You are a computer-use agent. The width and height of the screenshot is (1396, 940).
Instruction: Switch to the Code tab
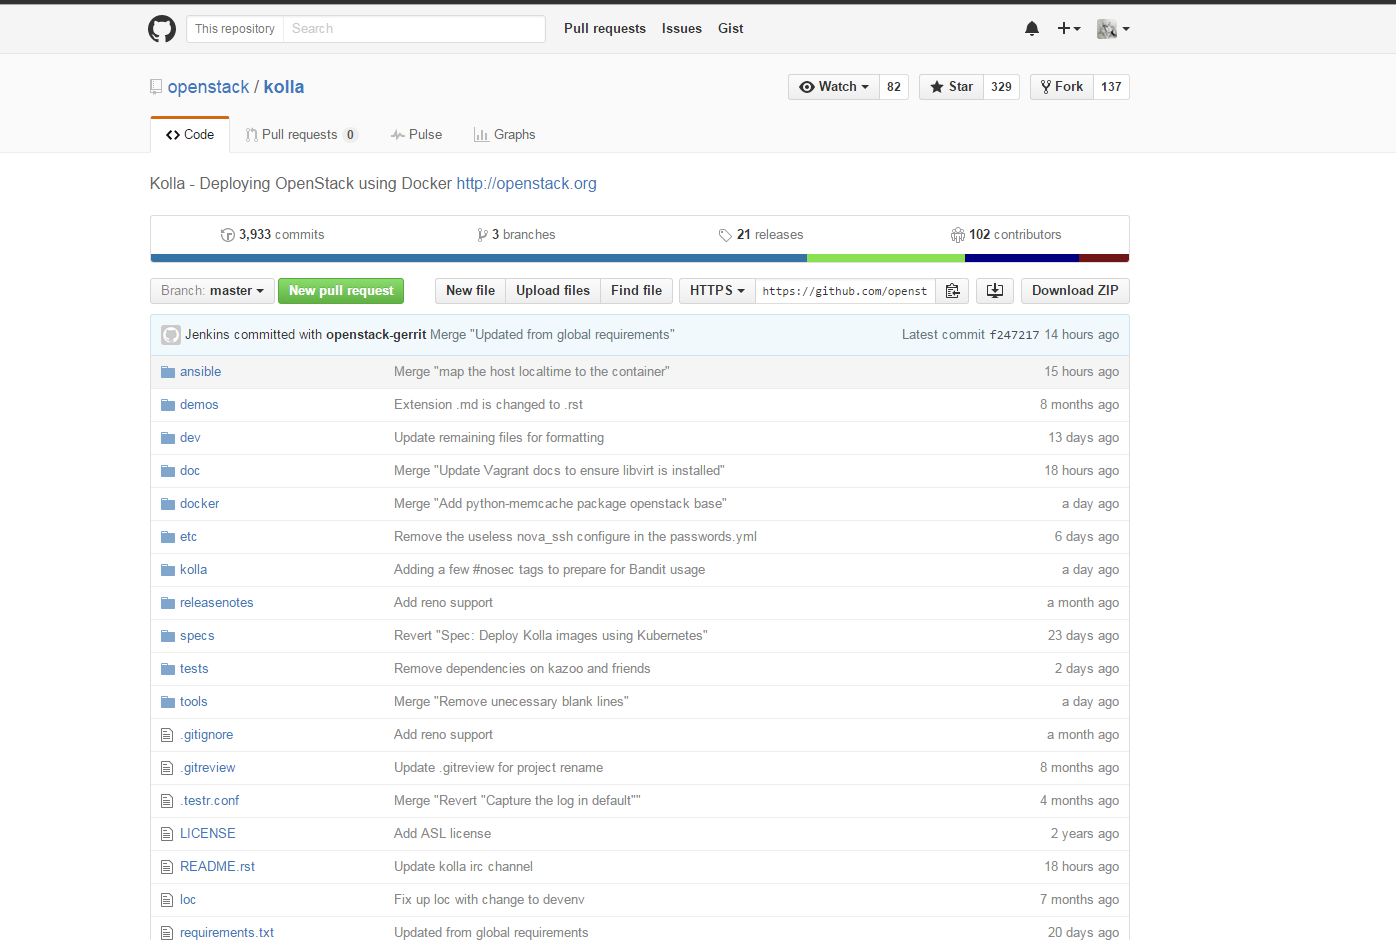[190, 135]
